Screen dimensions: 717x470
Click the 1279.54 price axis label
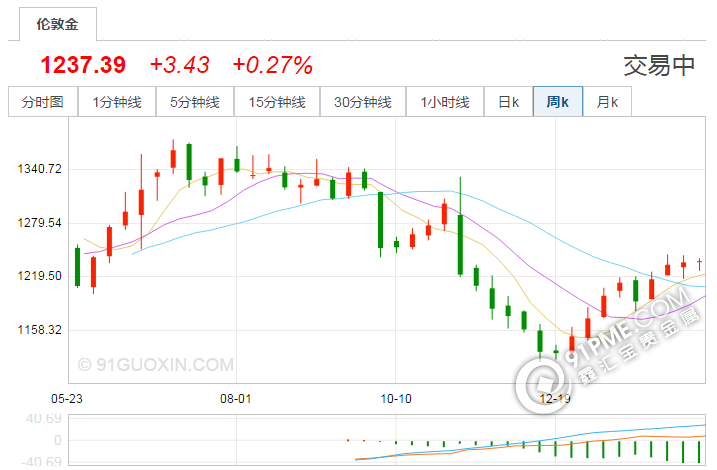tap(39, 223)
